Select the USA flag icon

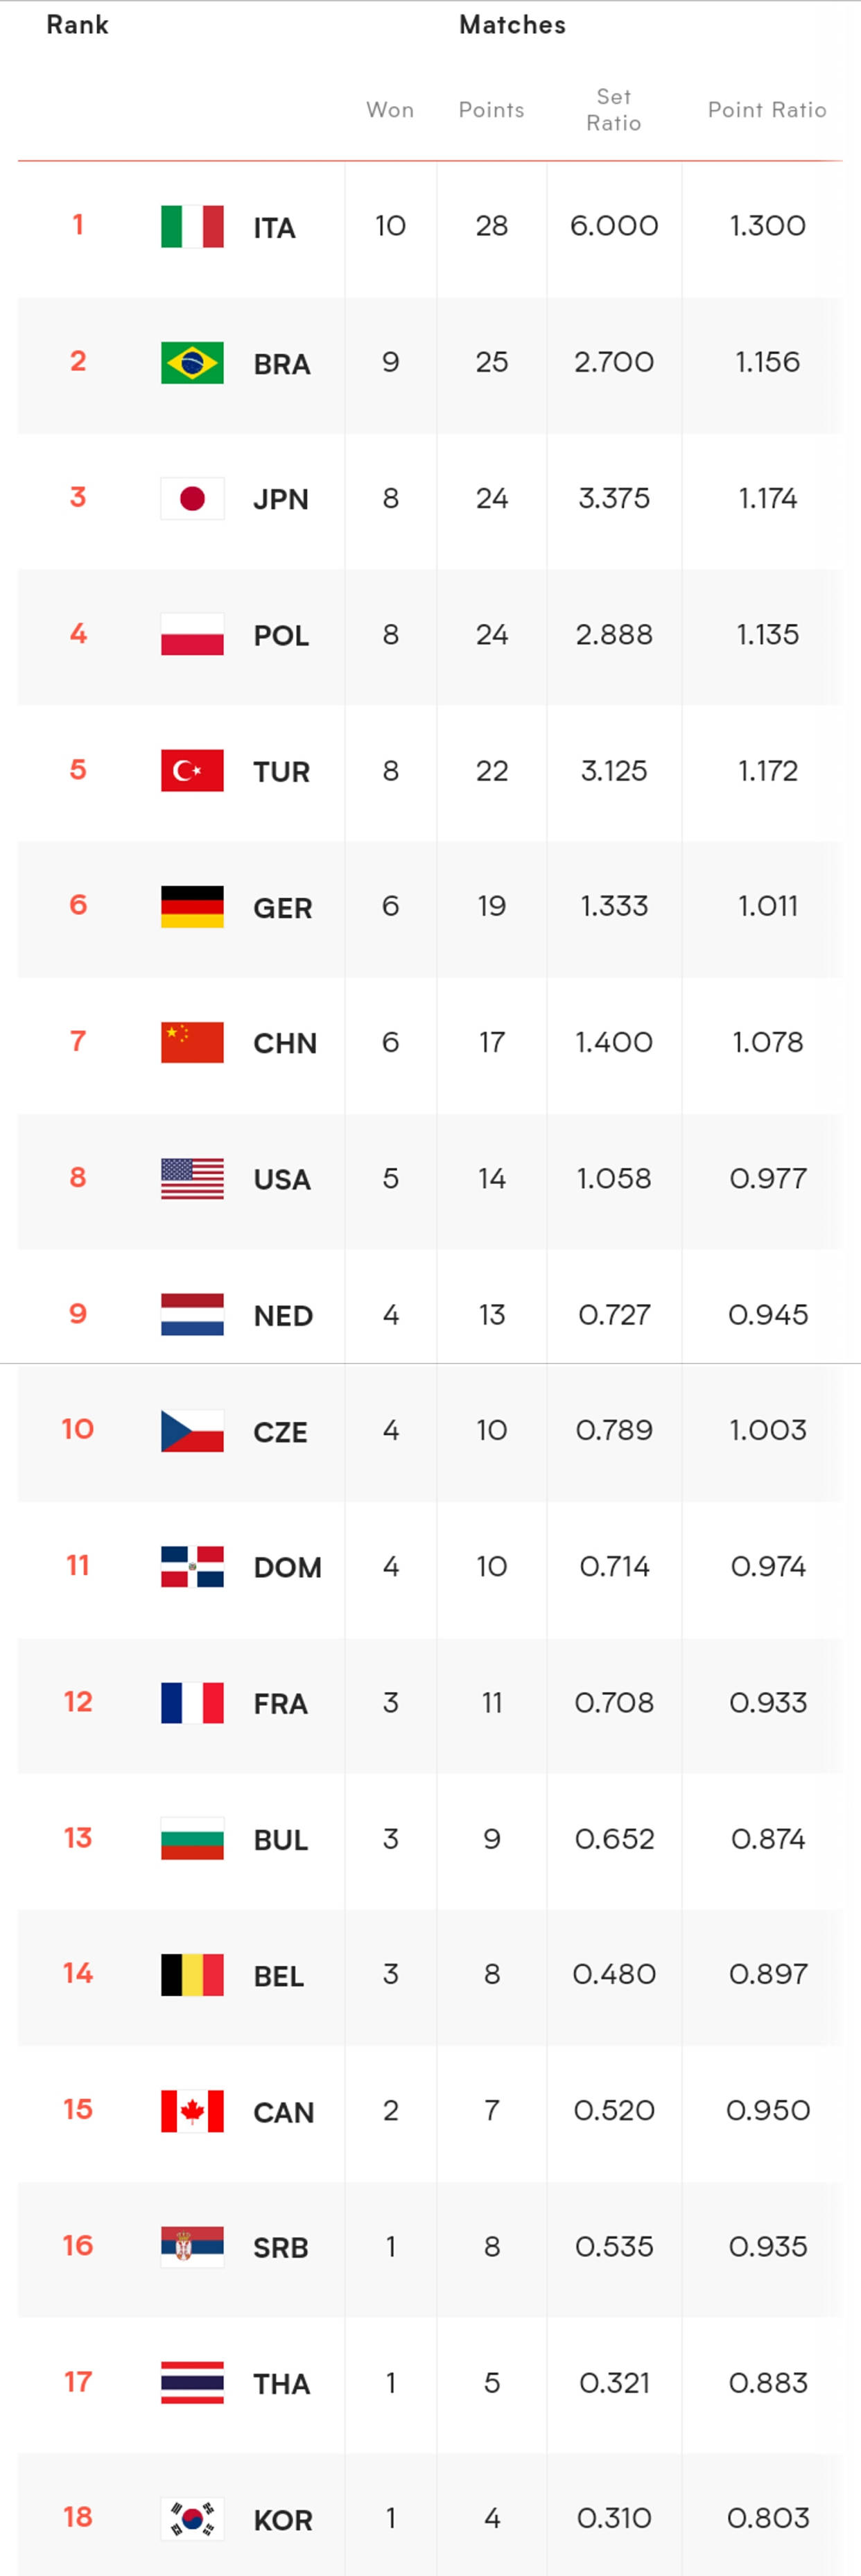point(192,1179)
